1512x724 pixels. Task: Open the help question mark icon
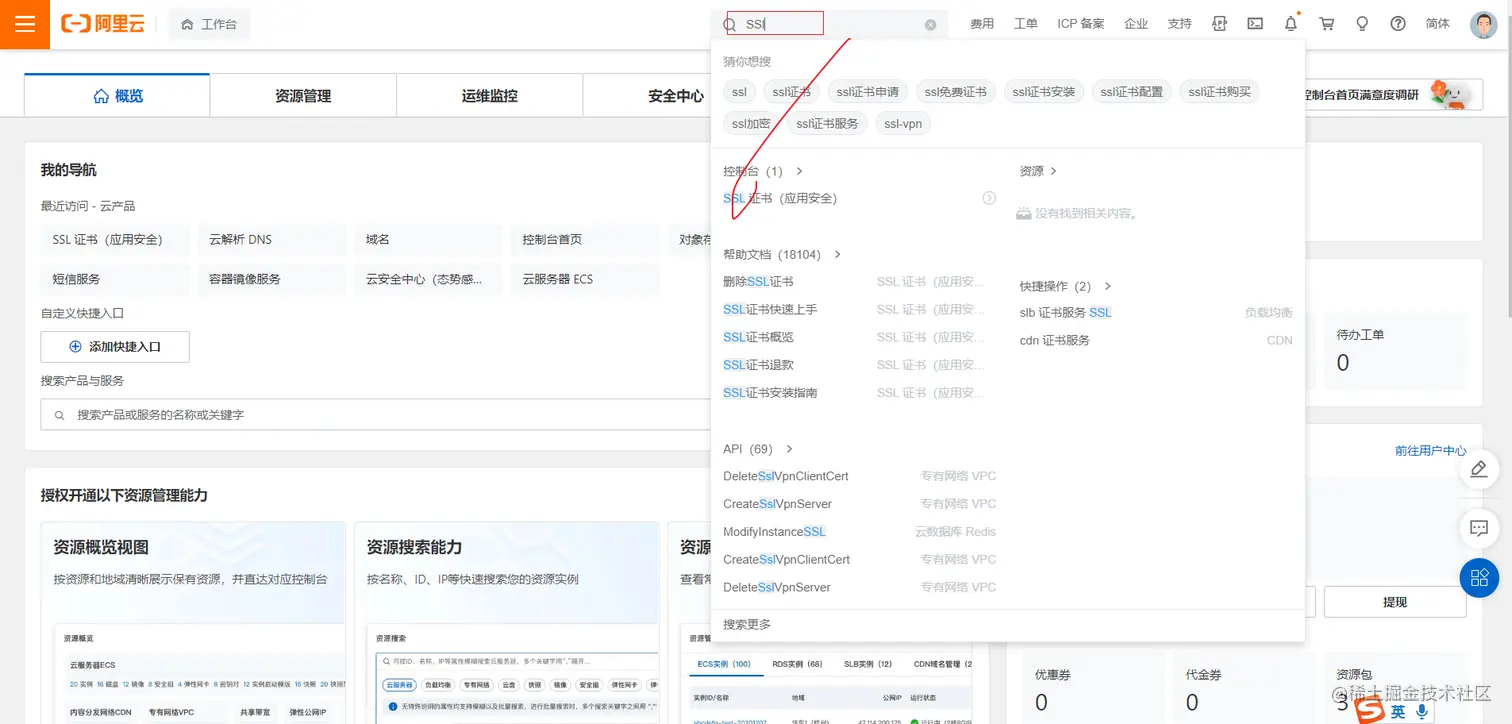1398,24
